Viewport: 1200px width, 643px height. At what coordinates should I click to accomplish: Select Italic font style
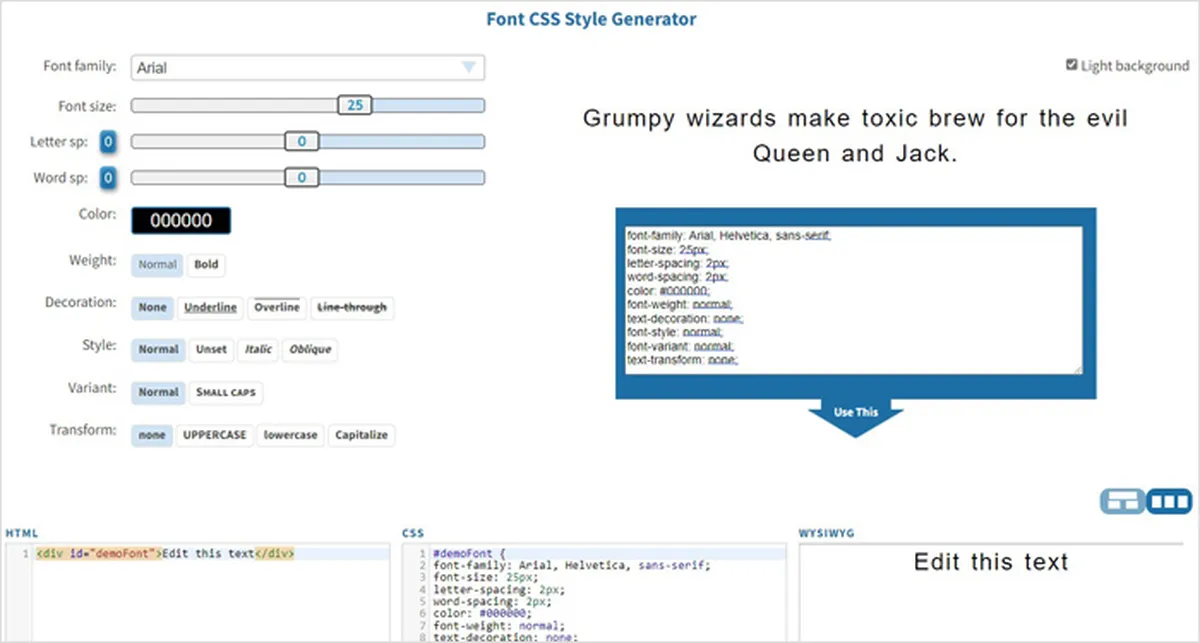coord(259,349)
